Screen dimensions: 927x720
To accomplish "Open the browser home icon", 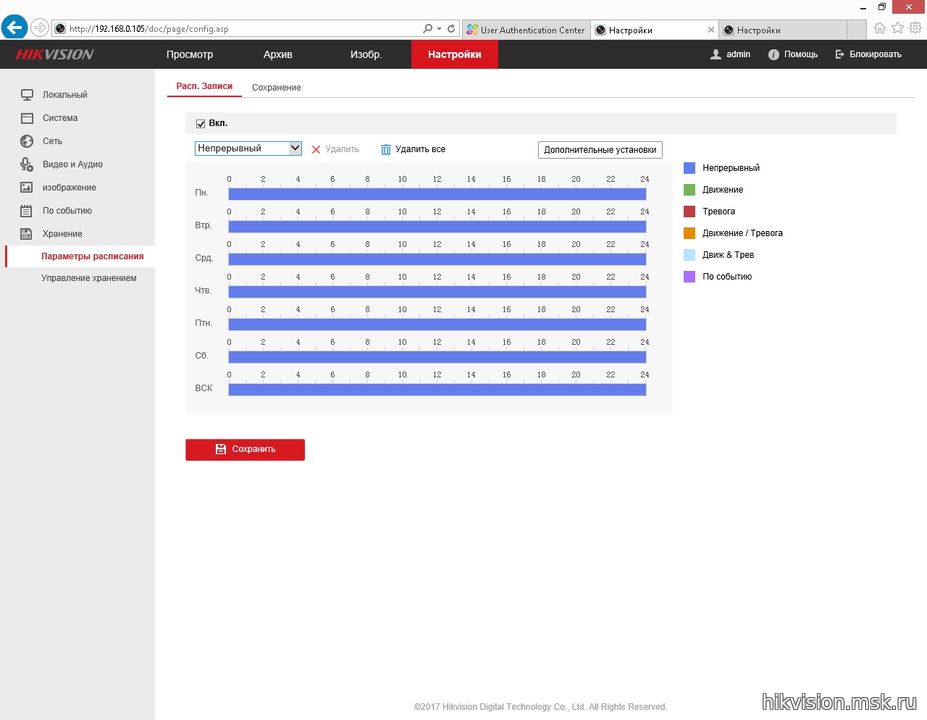I will (880, 28).
